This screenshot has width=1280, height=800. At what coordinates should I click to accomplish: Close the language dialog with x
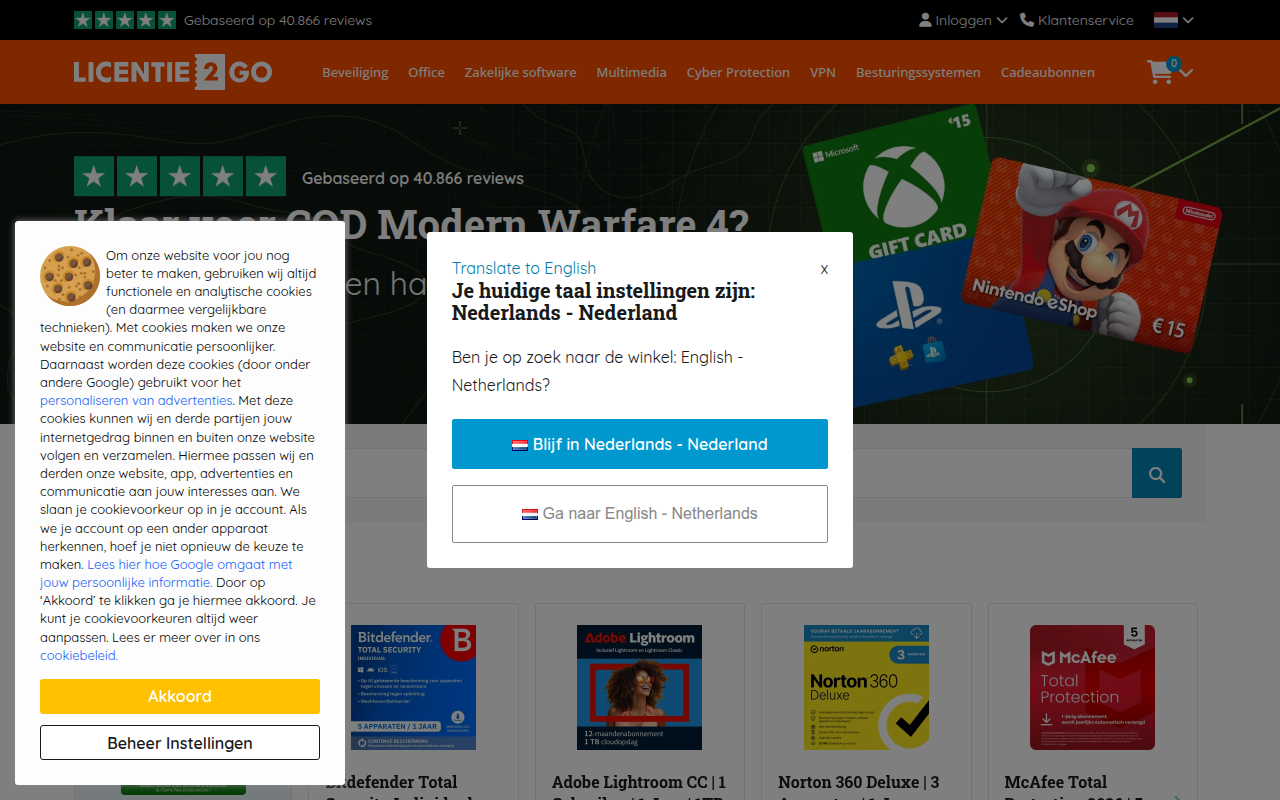824,269
